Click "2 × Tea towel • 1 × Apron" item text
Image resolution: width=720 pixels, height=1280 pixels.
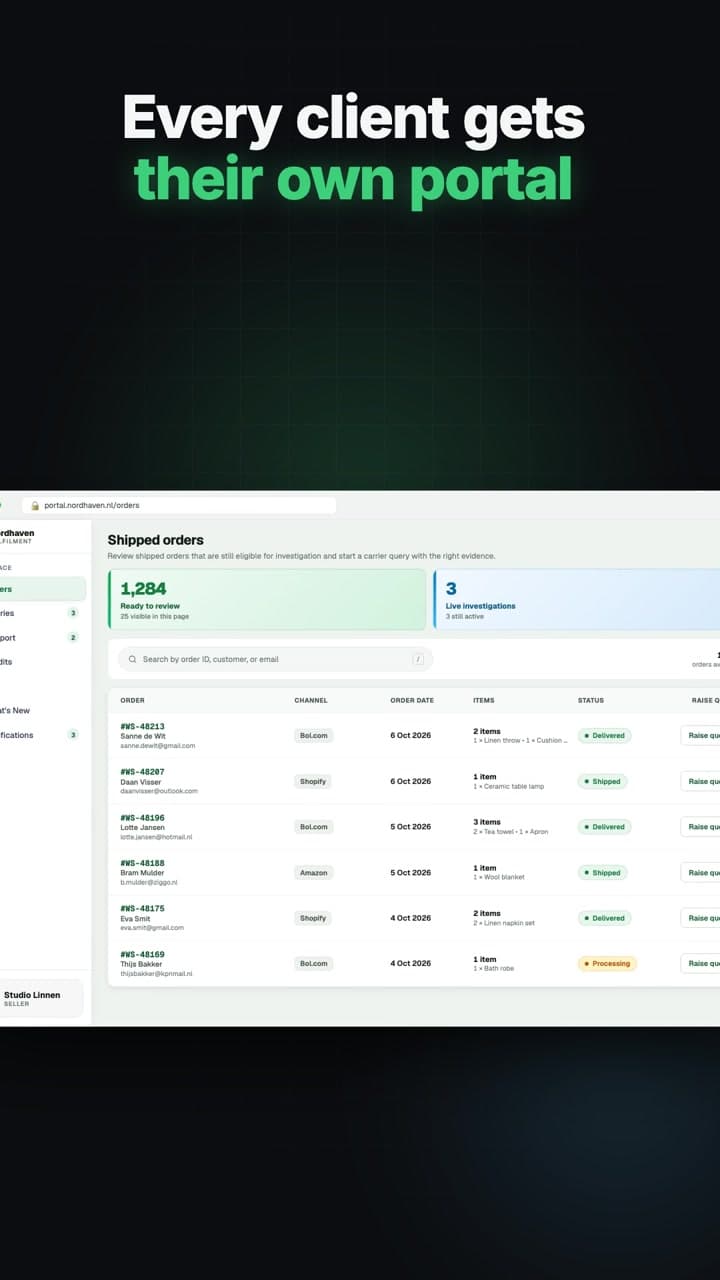(x=511, y=832)
